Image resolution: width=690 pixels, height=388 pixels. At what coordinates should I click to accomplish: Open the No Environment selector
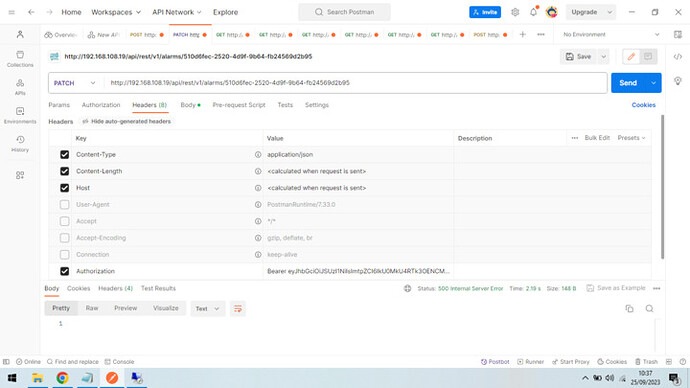[x=611, y=34]
